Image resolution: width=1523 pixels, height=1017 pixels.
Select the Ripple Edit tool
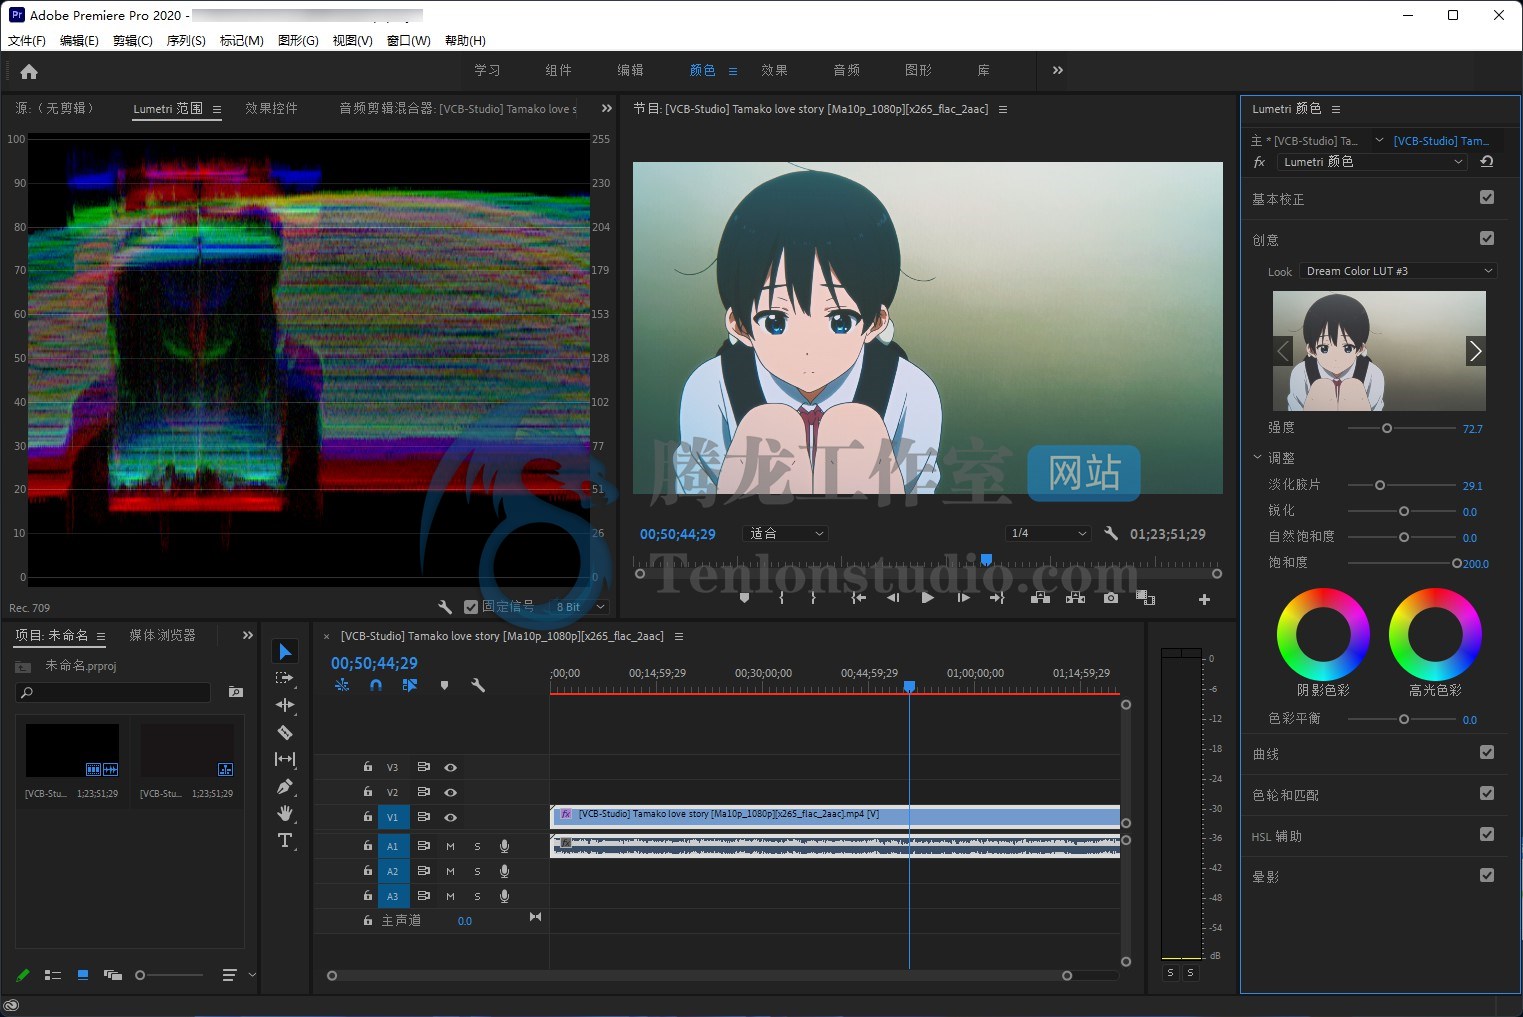[285, 705]
